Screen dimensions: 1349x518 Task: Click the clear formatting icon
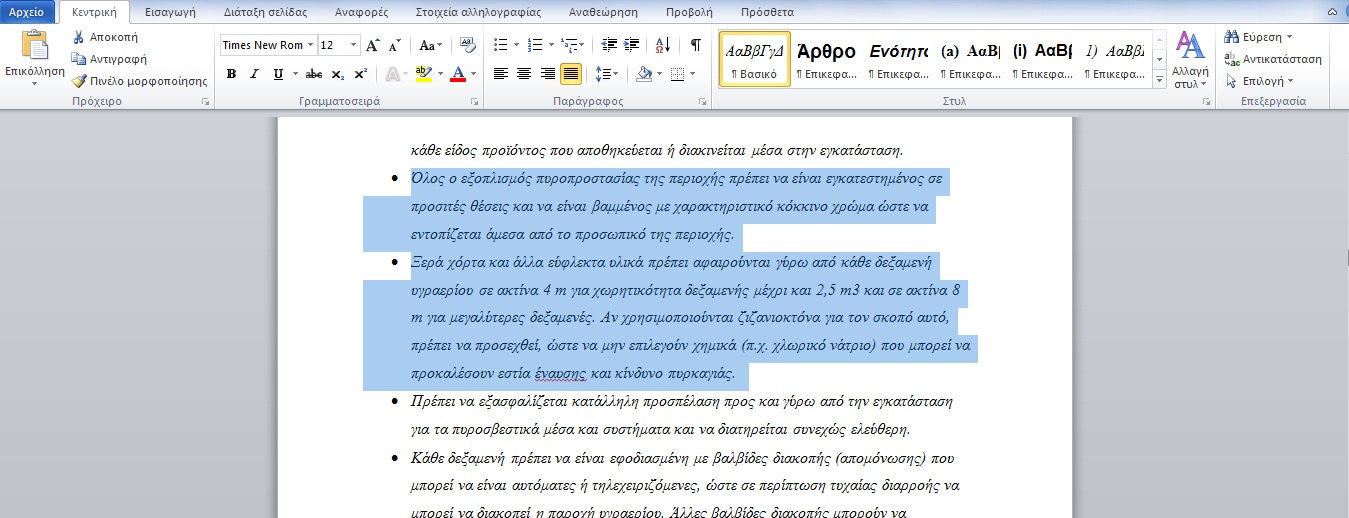[468, 45]
